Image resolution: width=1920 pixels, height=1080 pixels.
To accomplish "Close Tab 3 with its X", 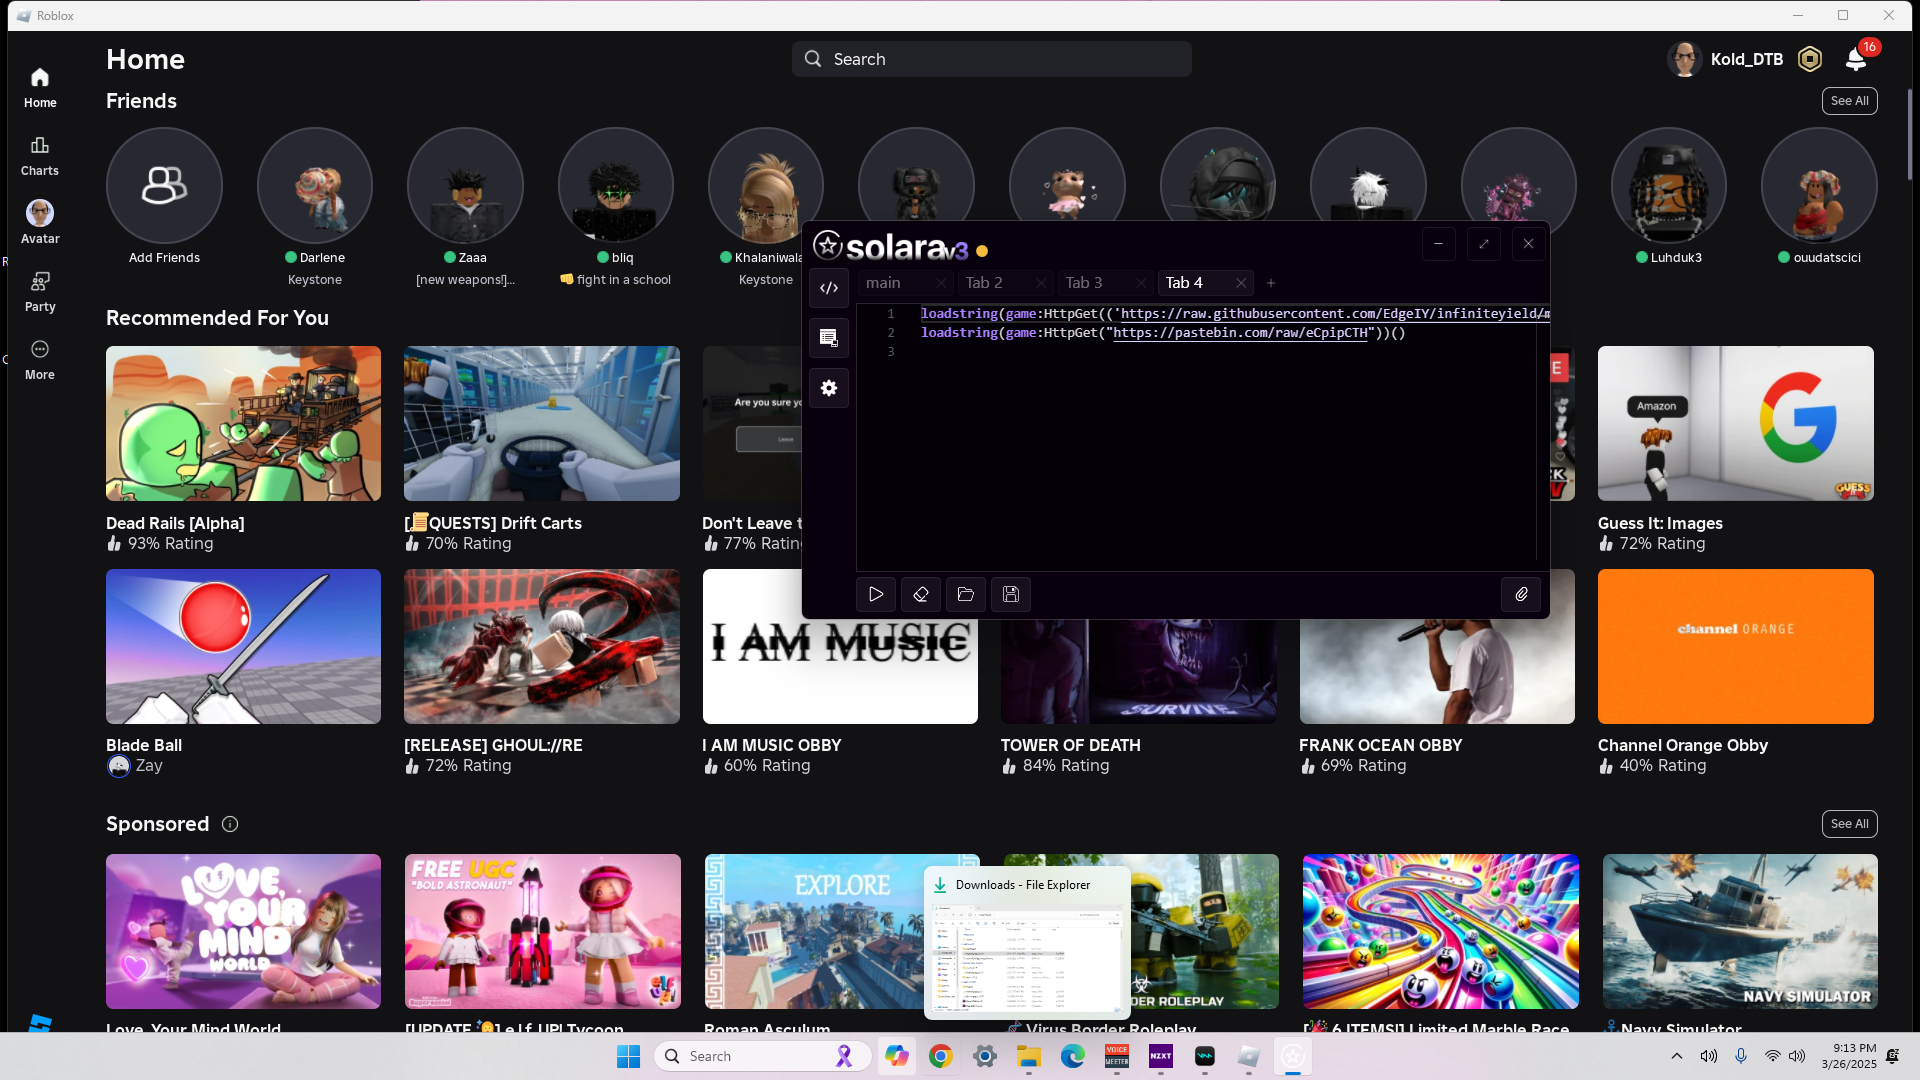I will 1141,283.
